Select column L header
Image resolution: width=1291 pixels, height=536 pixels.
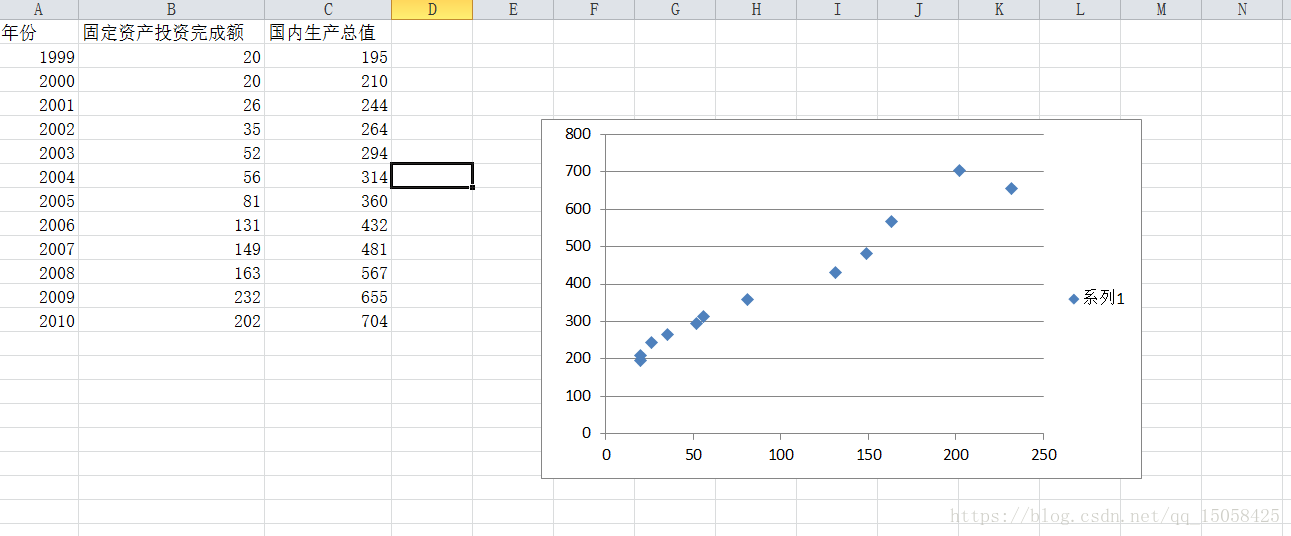(1080, 9)
